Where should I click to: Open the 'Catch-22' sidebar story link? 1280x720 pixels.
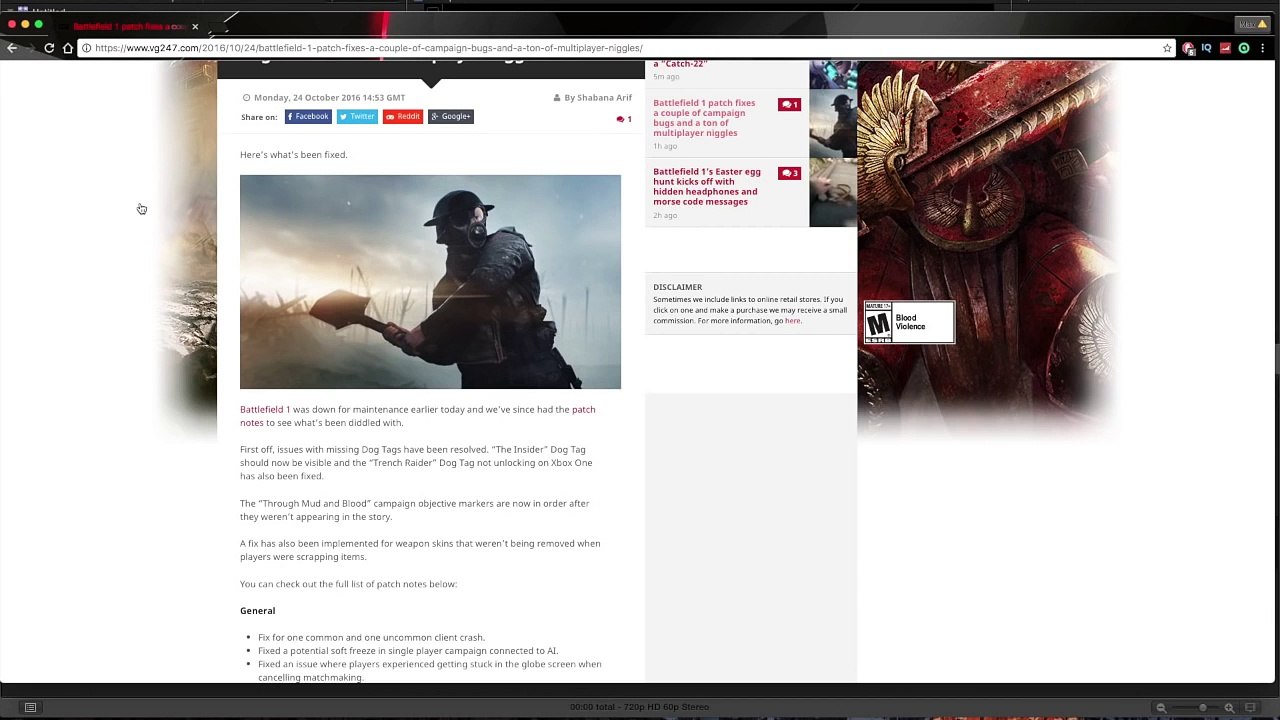[x=680, y=65]
